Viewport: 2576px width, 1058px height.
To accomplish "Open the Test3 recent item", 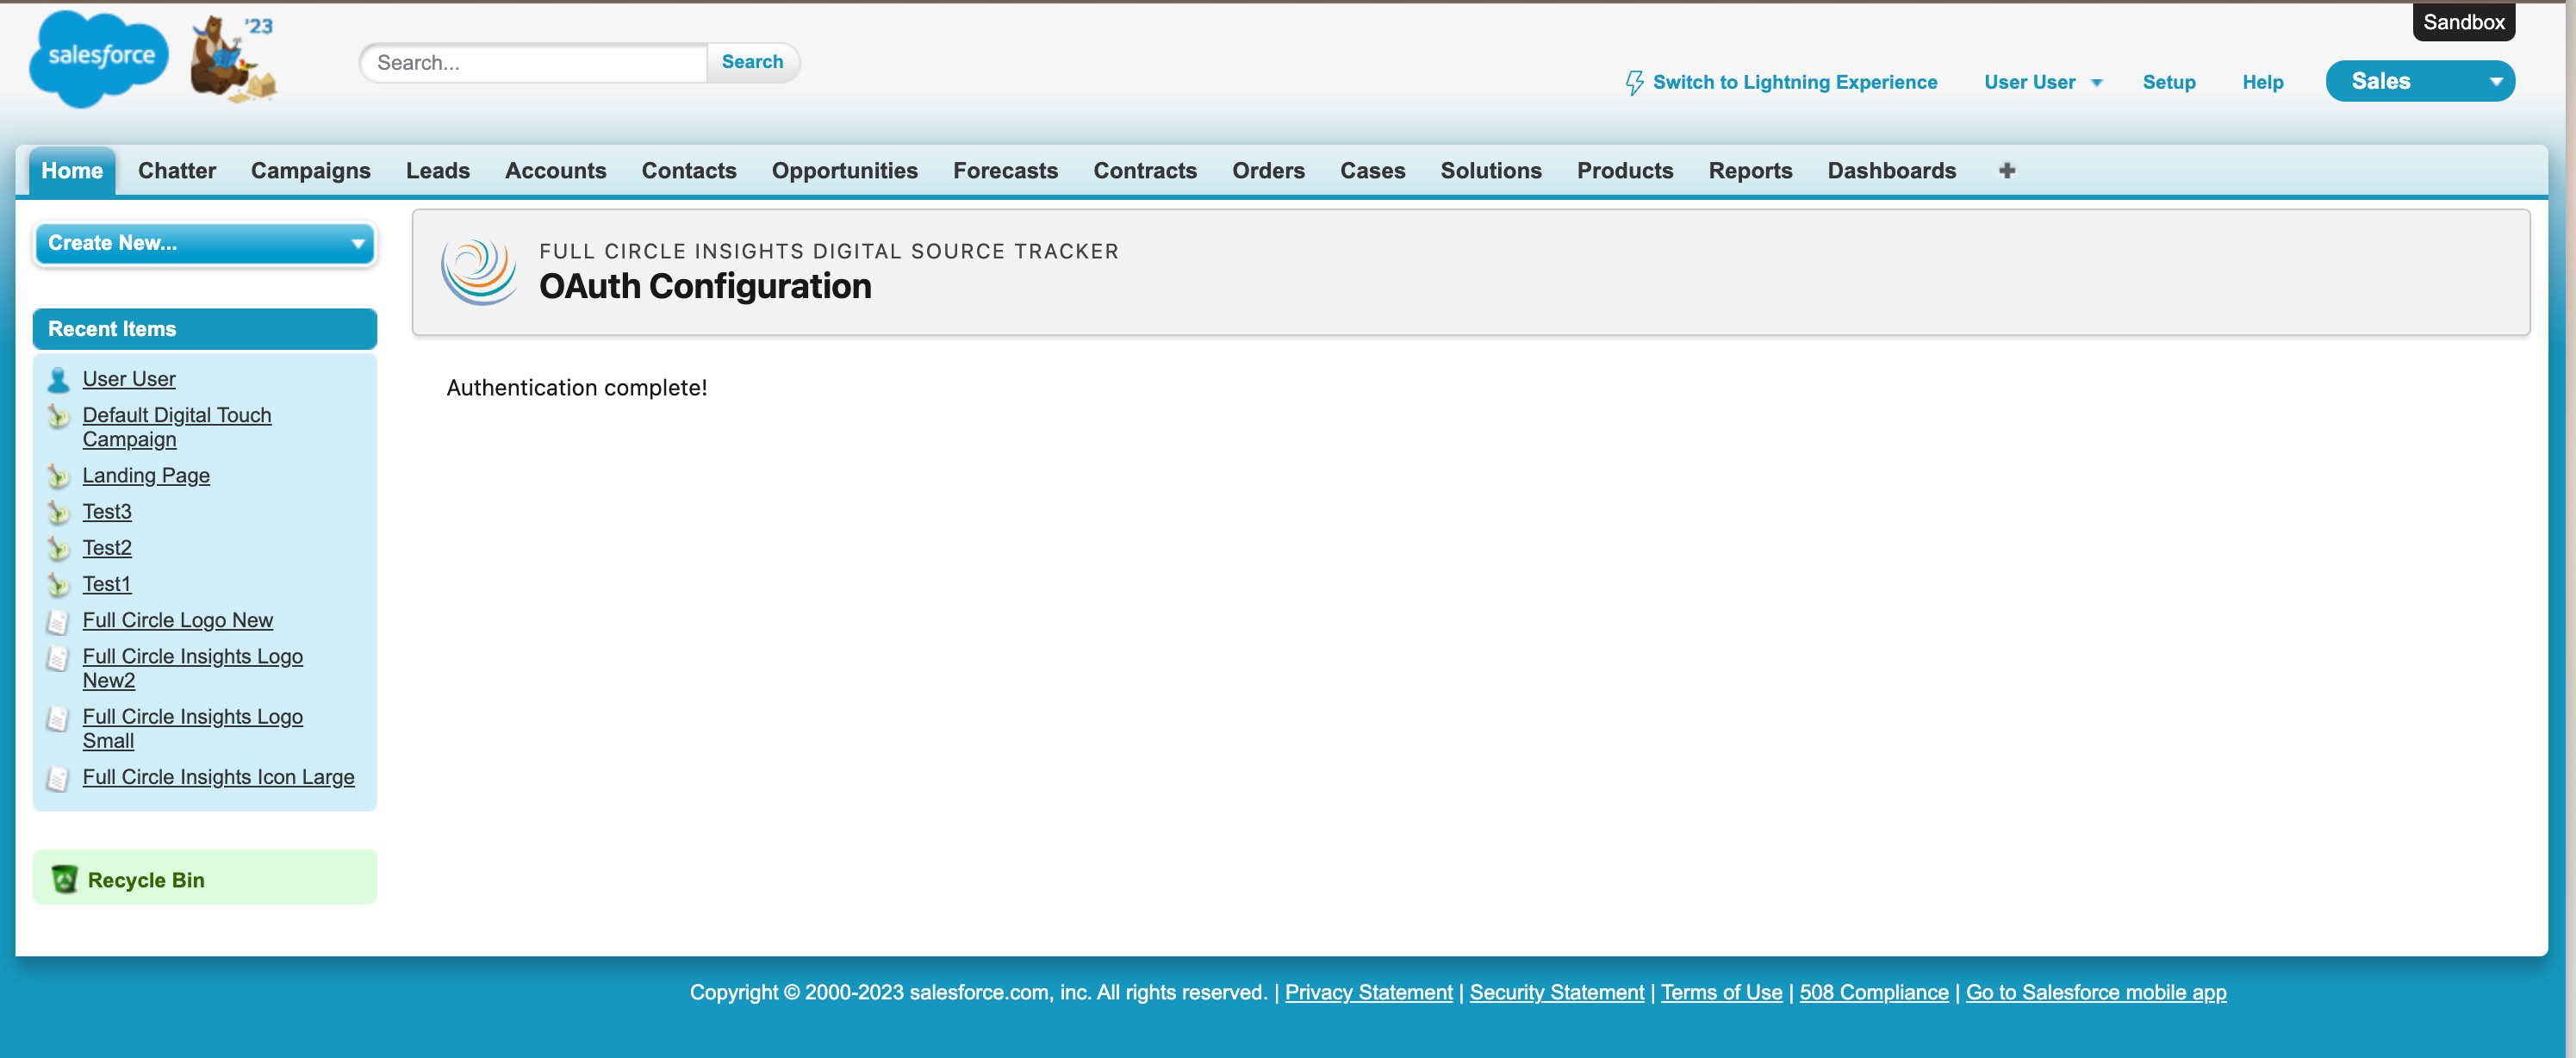I will click(107, 511).
